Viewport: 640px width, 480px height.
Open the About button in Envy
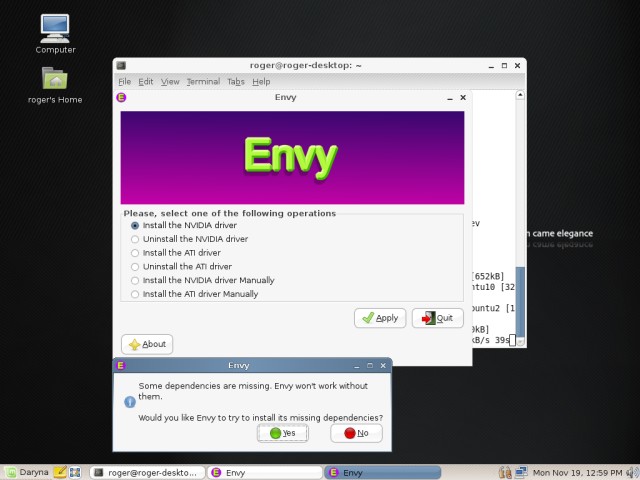[147, 344]
